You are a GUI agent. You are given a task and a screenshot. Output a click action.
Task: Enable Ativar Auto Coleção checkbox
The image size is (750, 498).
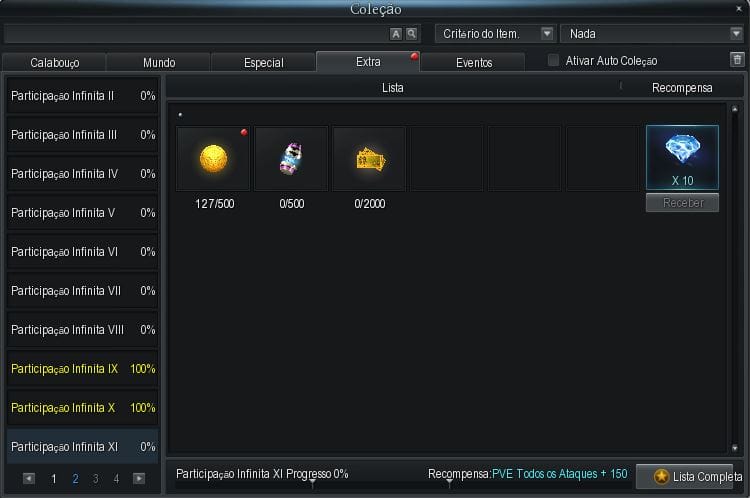pos(553,60)
